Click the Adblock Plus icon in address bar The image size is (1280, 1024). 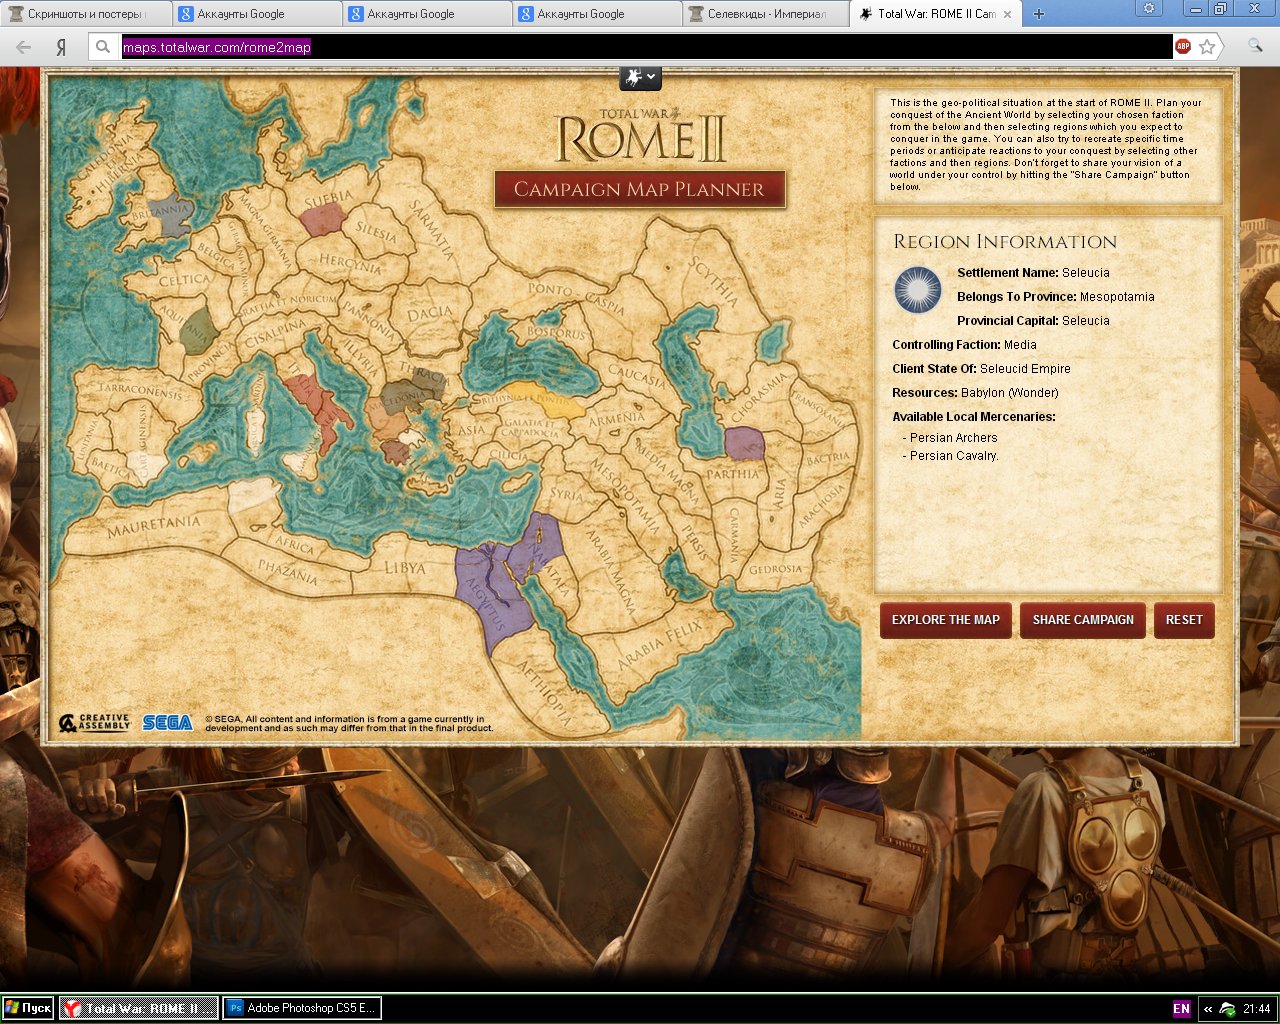1183,46
